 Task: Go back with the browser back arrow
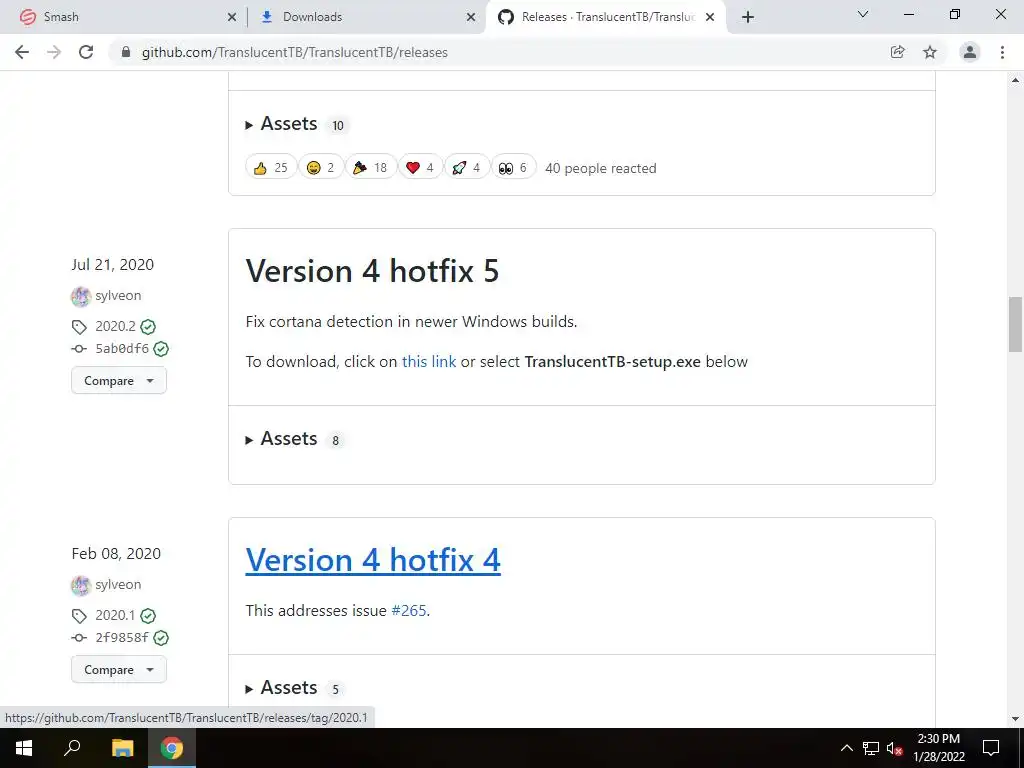22,52
